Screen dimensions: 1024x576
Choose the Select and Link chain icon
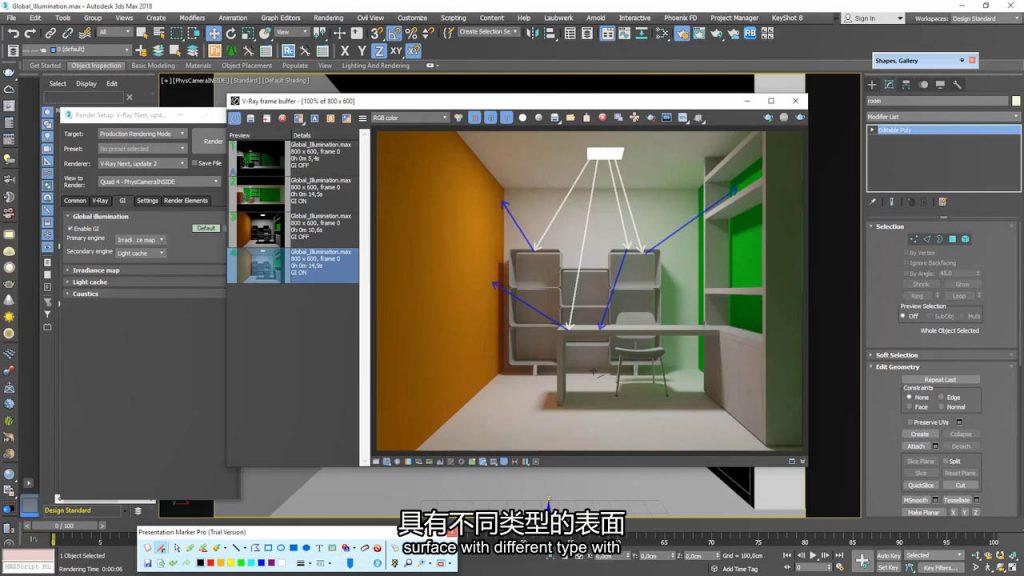click(x=50, y=33)
